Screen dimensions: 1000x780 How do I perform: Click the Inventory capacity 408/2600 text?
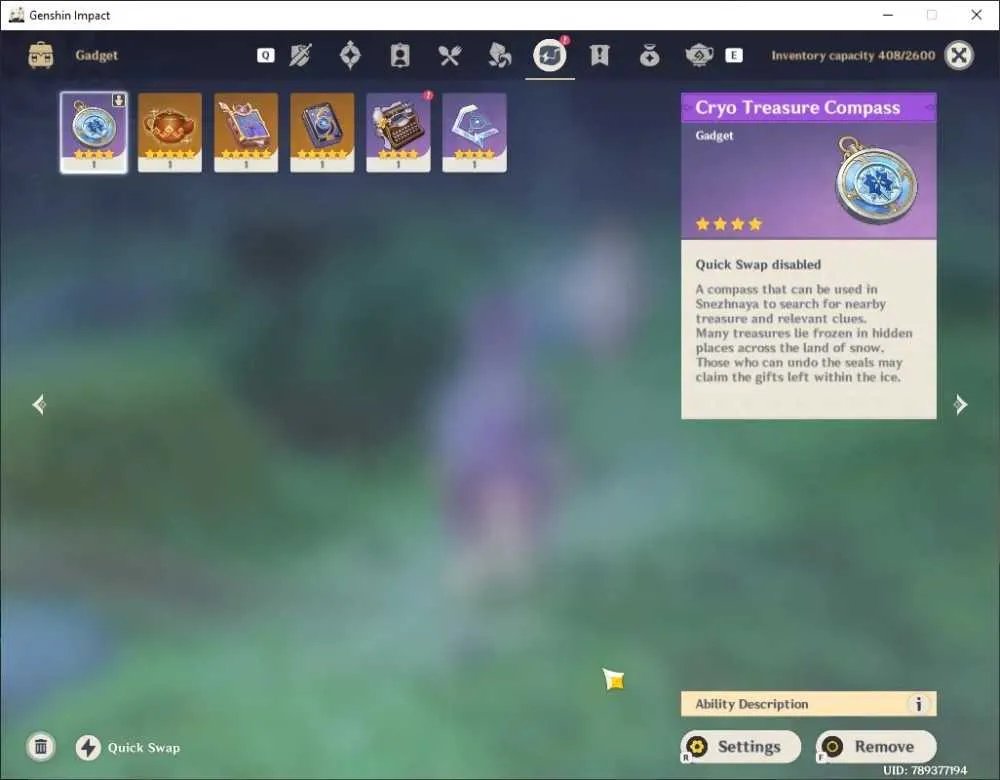click(853, 55)
